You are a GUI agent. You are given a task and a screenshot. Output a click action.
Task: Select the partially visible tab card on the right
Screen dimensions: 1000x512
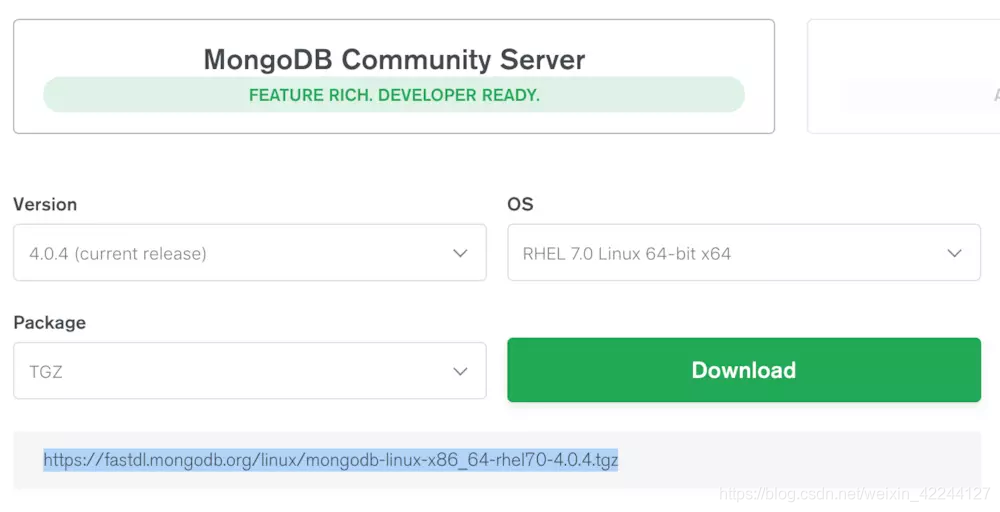click(904, 77)
